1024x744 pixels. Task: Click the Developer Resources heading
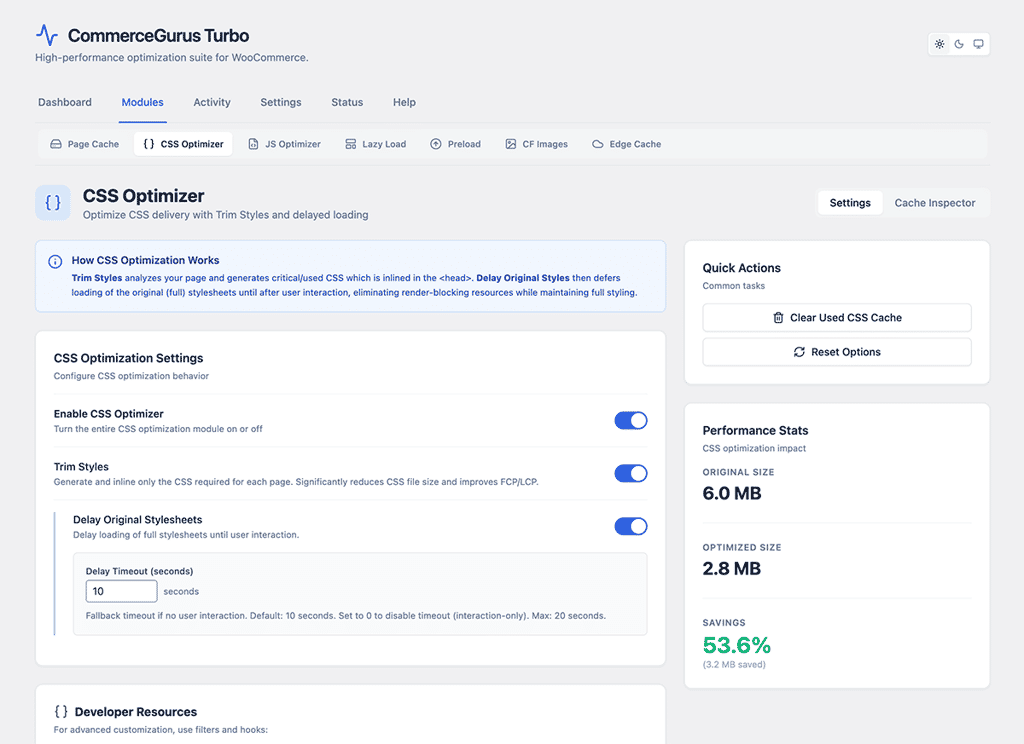coord(135,712)
